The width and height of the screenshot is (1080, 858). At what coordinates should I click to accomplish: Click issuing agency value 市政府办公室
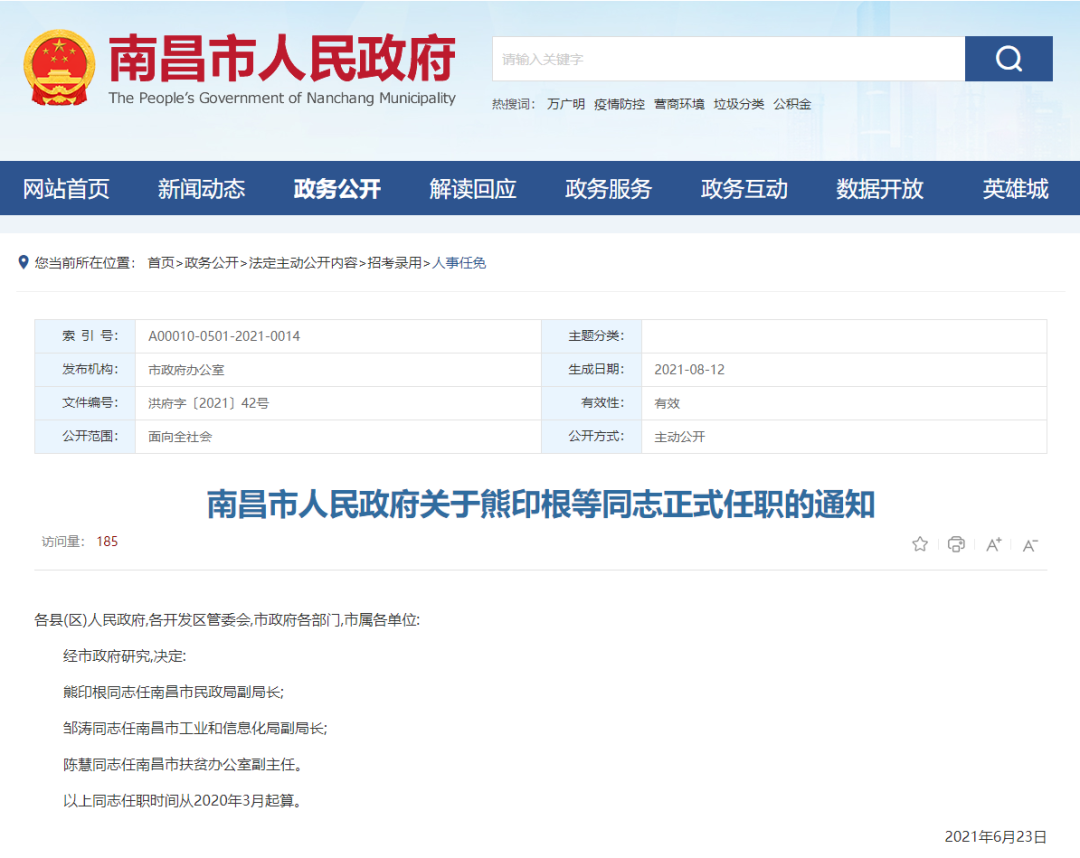coord(186,370)
